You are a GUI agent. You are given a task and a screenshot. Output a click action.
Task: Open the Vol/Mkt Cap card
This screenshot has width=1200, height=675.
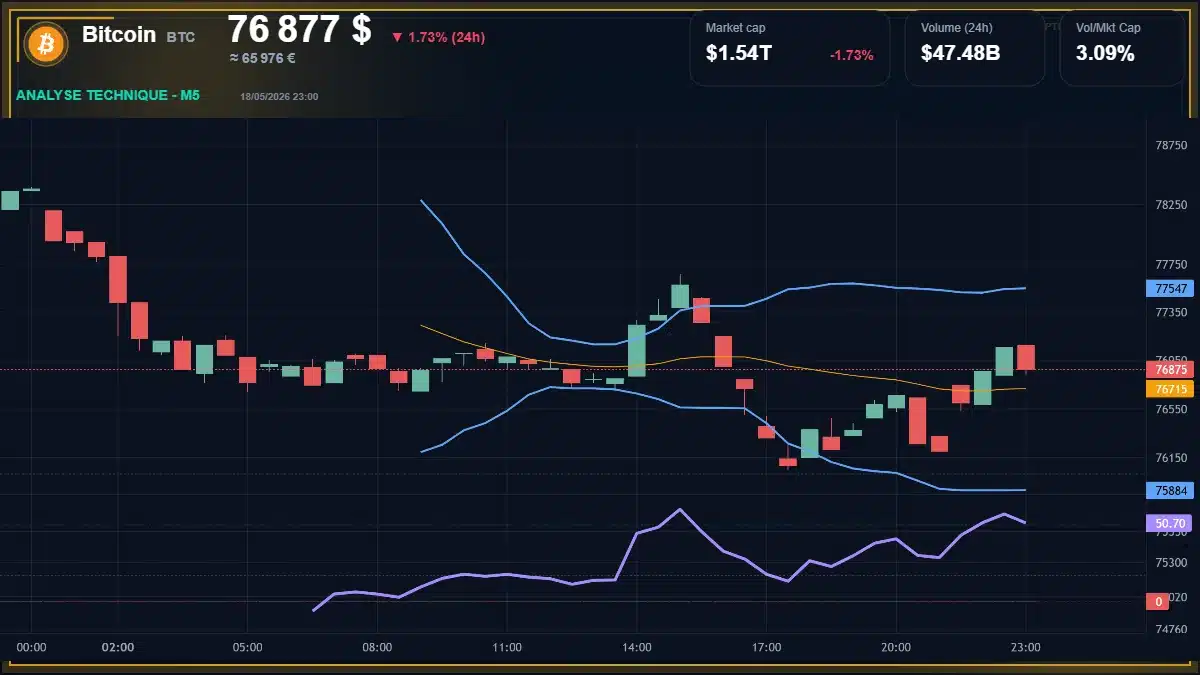(1122, 48)
